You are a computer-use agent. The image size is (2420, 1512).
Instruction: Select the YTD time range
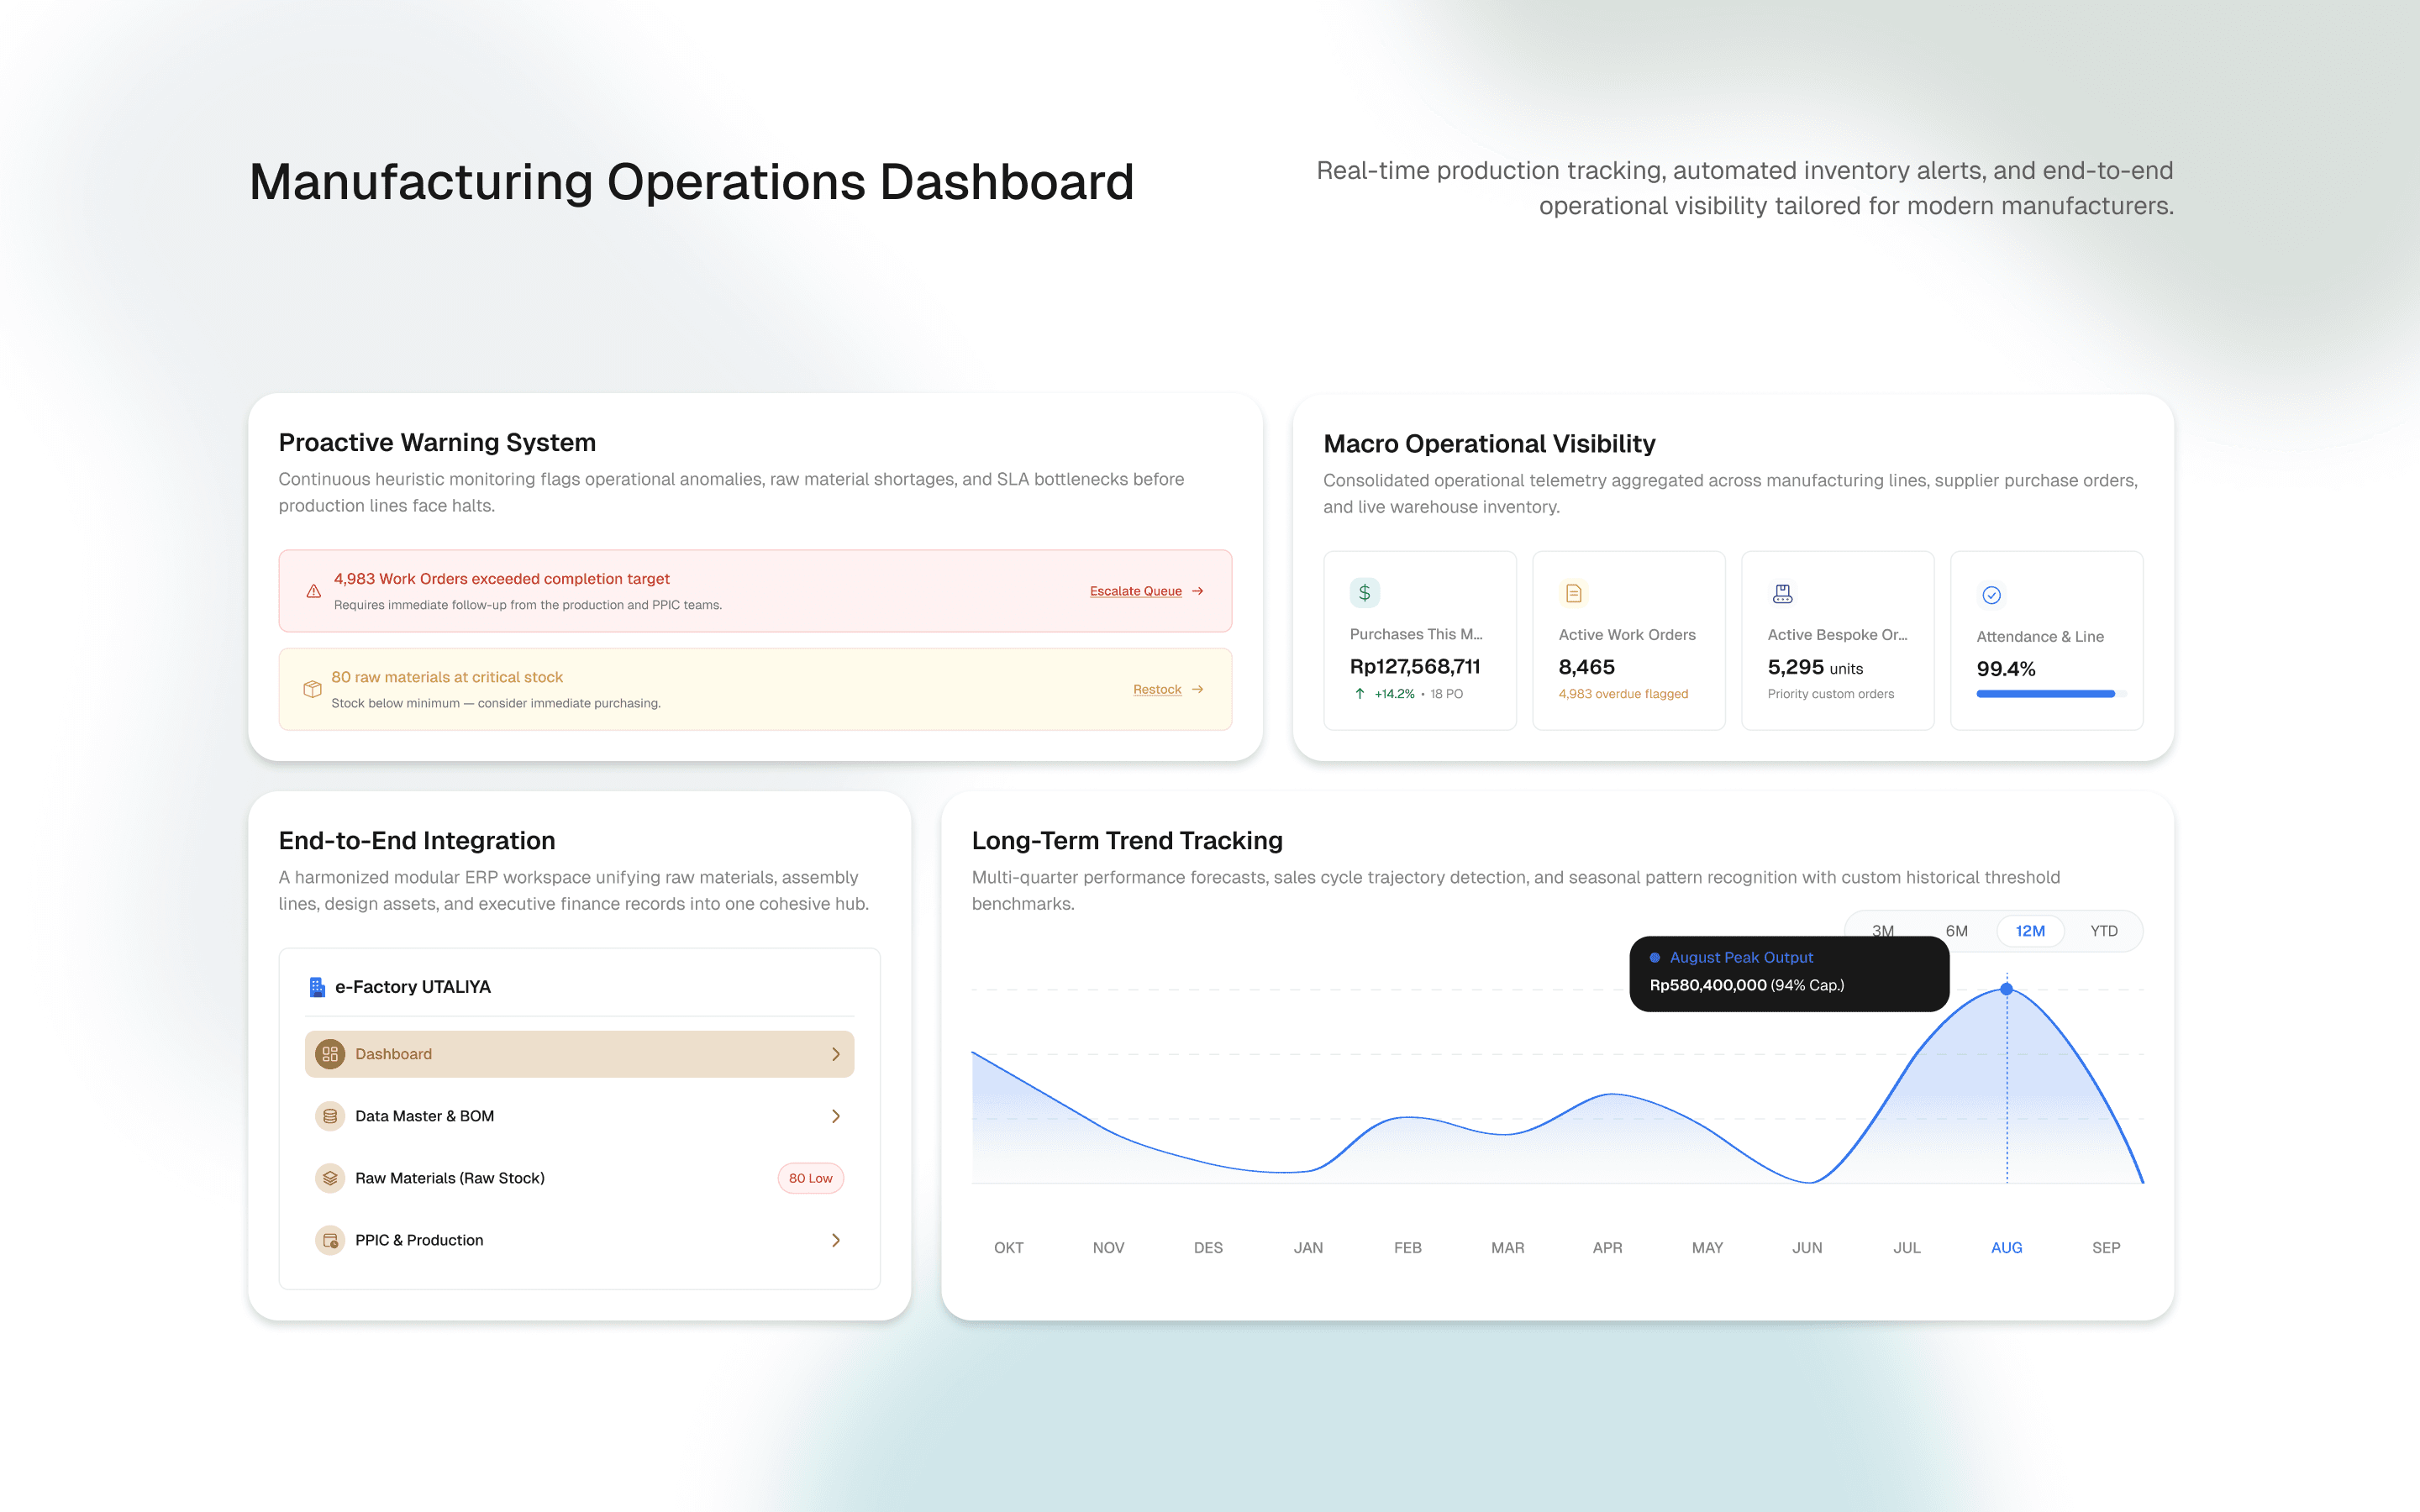coord(2104,931)
